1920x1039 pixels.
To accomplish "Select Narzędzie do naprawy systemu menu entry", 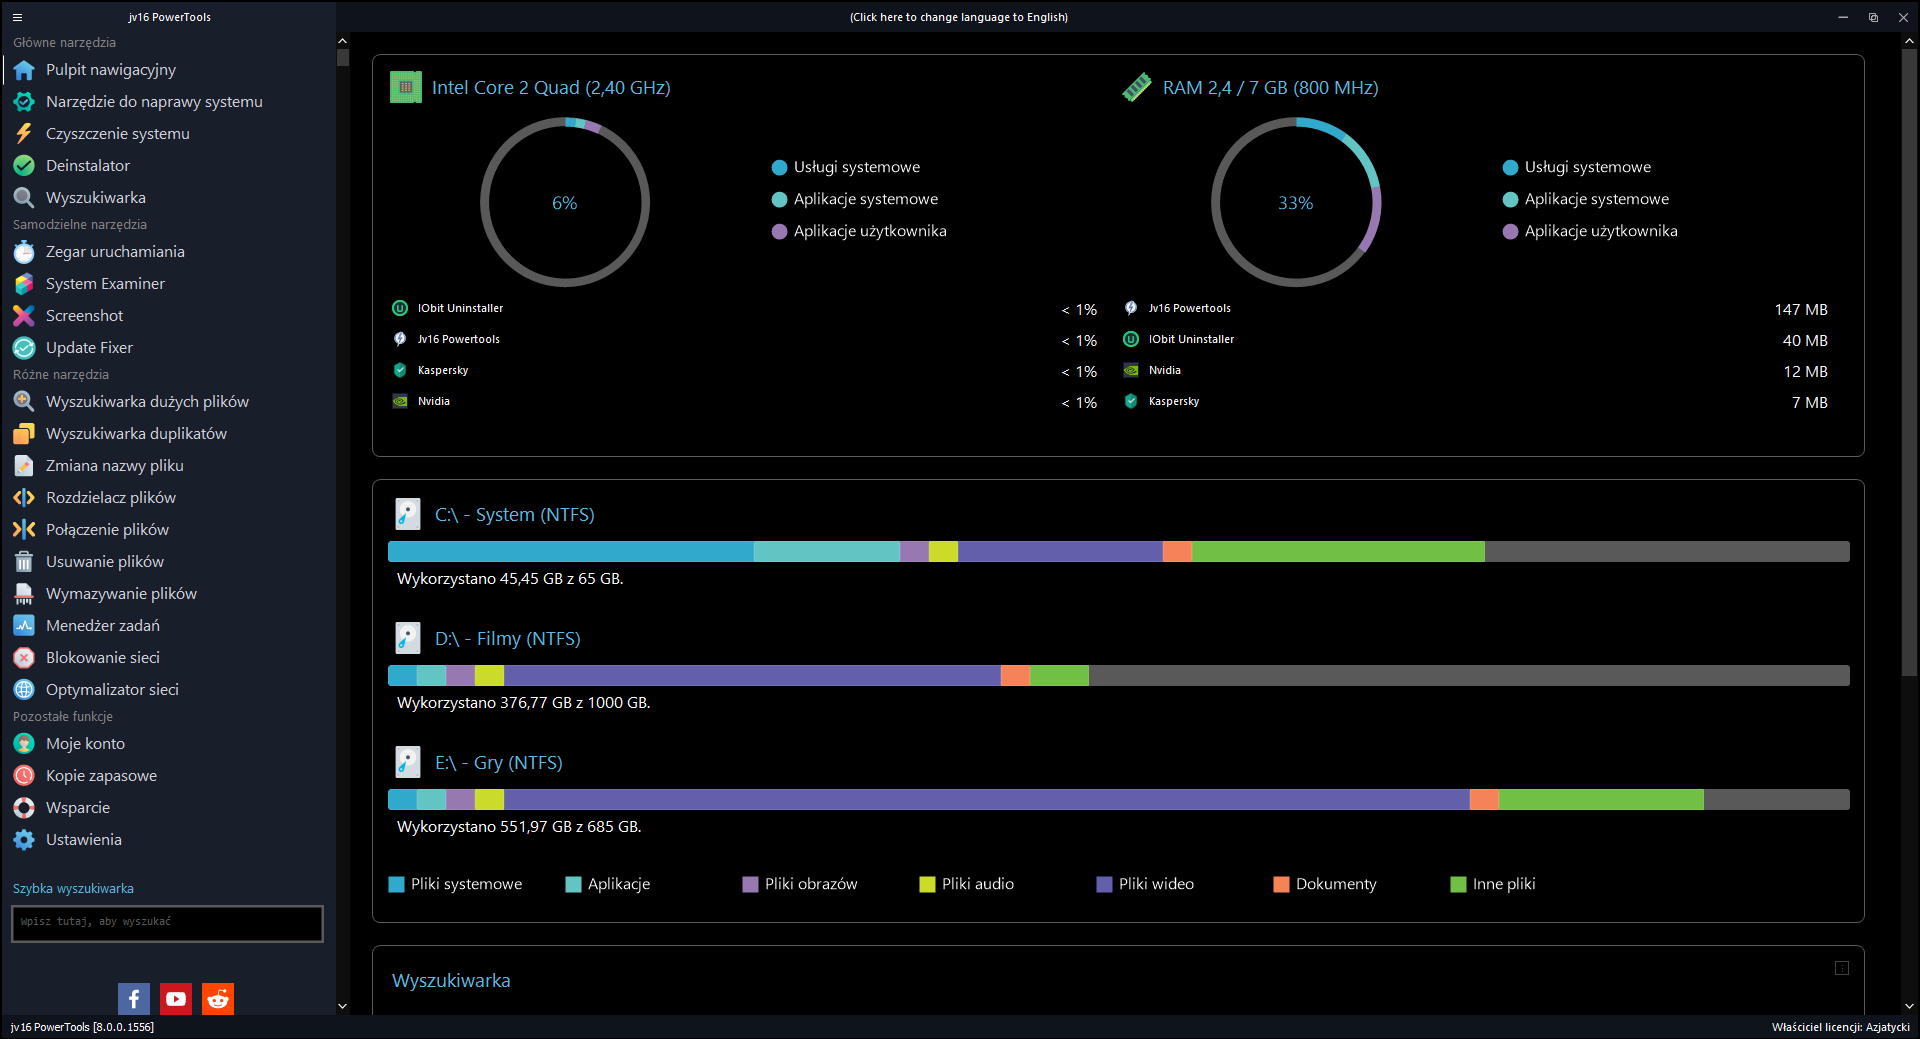I will point(154,102).
